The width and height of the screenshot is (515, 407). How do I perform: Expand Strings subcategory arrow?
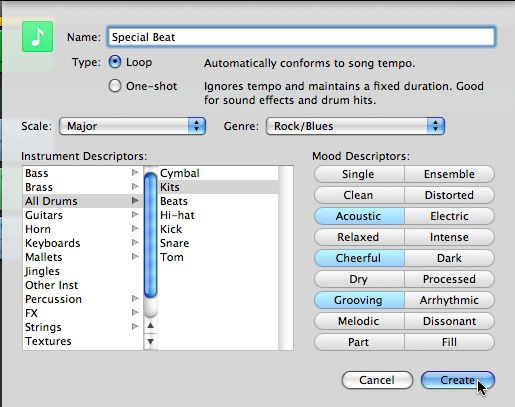pos(135,327)
